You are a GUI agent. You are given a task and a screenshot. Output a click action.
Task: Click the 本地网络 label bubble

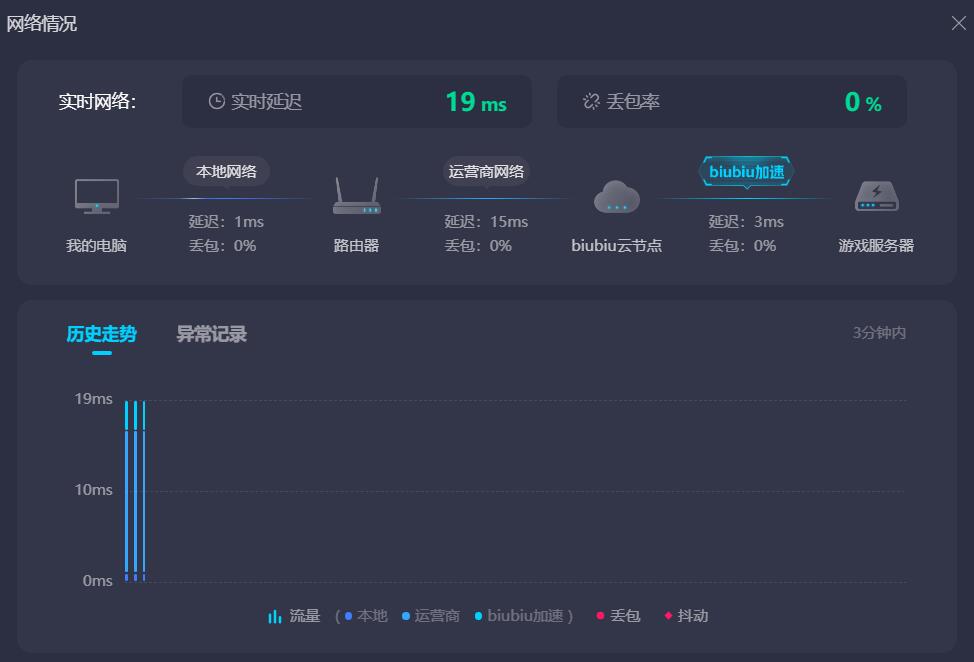point(226,171)
